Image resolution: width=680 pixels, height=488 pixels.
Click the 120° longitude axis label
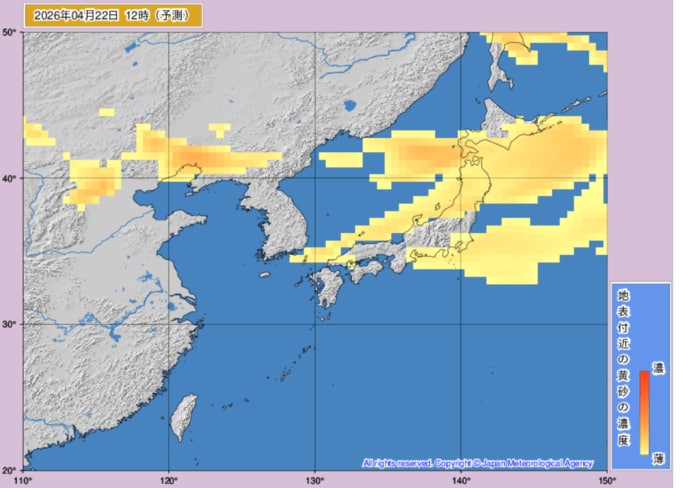168,479
